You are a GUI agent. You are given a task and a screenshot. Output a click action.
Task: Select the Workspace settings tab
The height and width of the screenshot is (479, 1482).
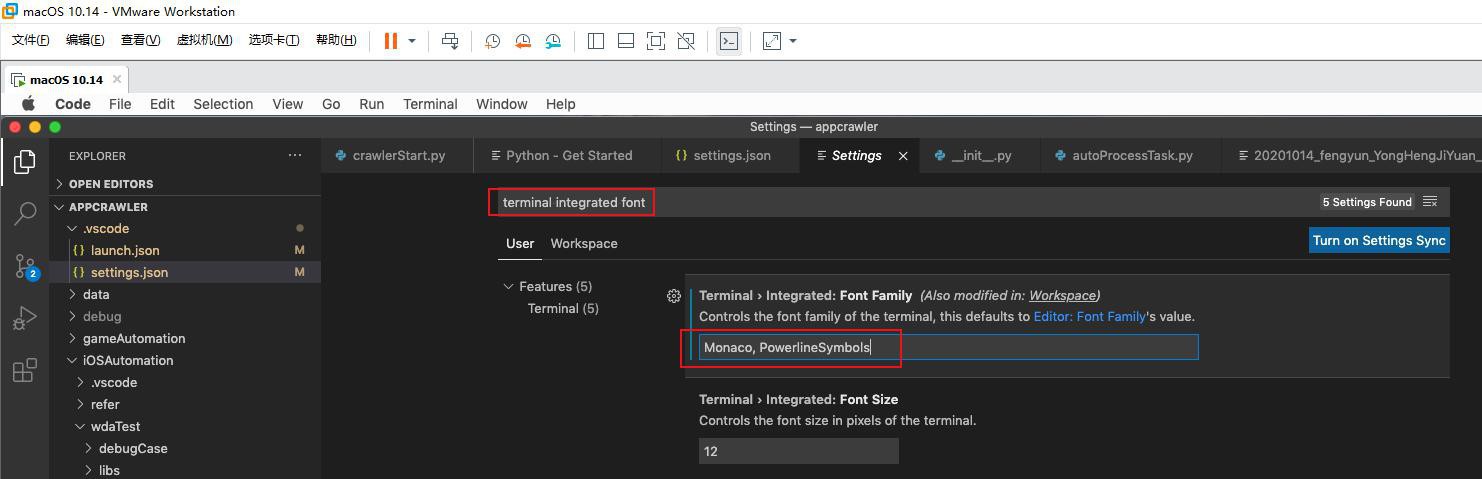[584, 244]
